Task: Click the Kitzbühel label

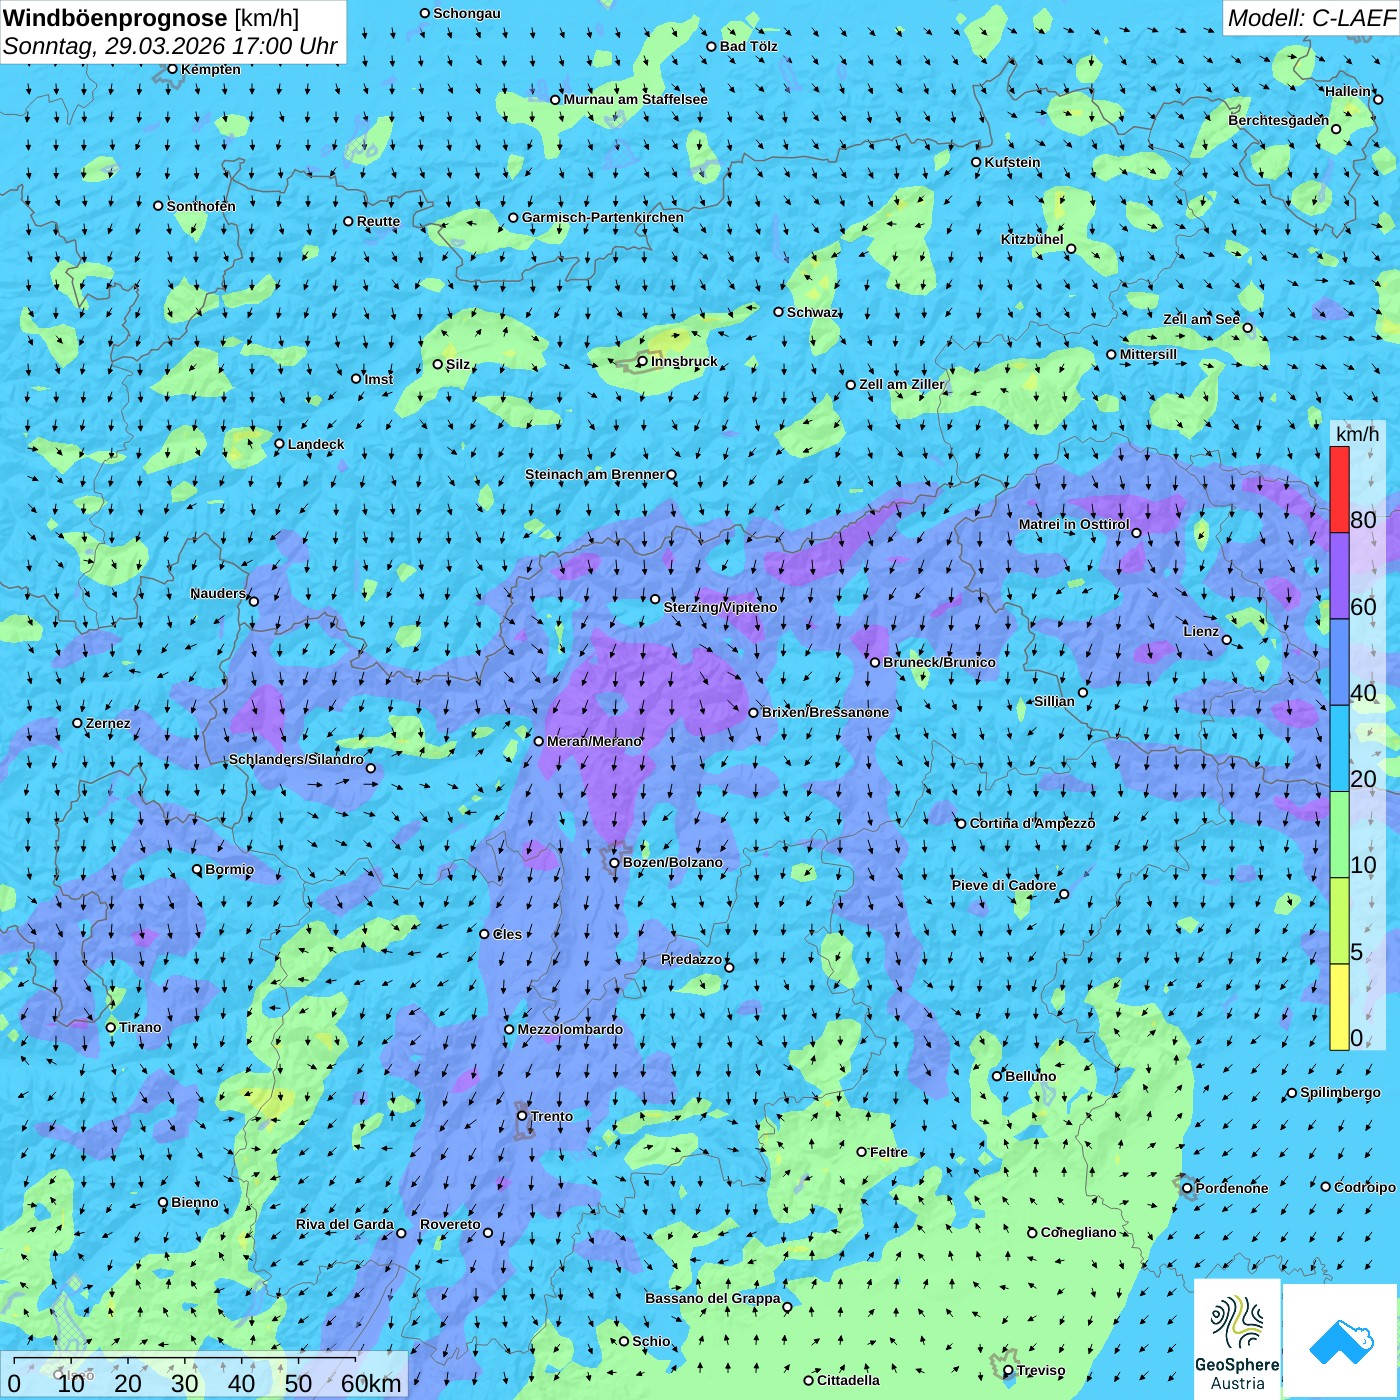Action: pyautogui.click(x=1032, y=239)
